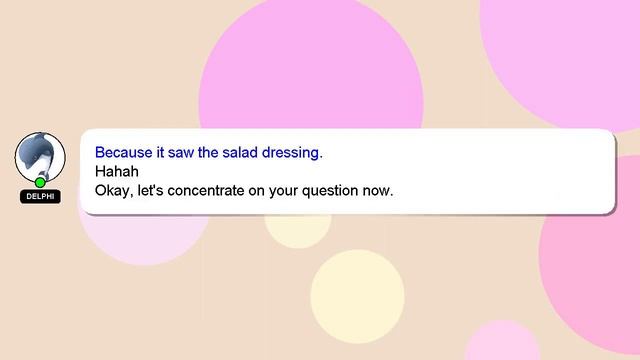Select the DELPHI name label

point(40,196)
